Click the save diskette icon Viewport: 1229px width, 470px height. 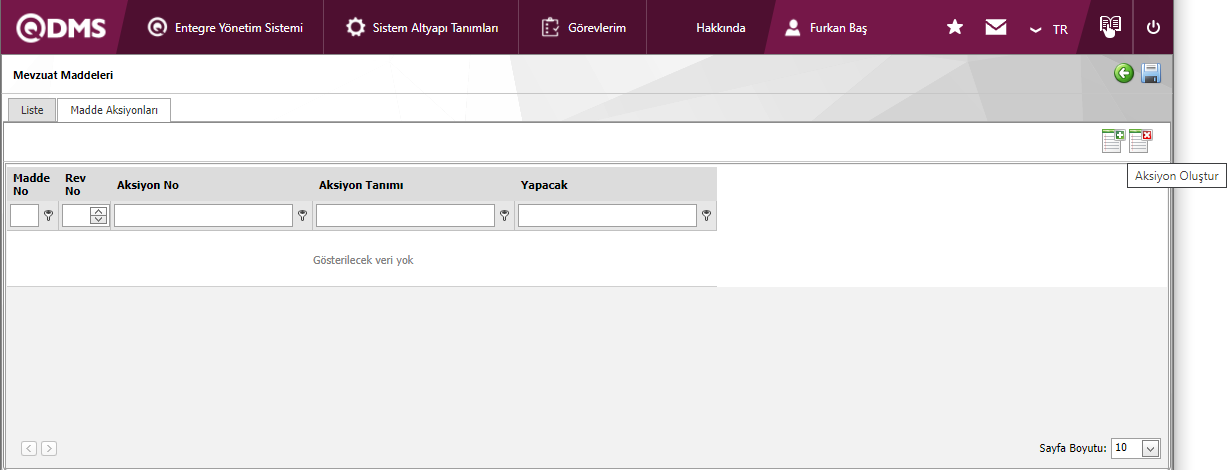[1151, 73]
